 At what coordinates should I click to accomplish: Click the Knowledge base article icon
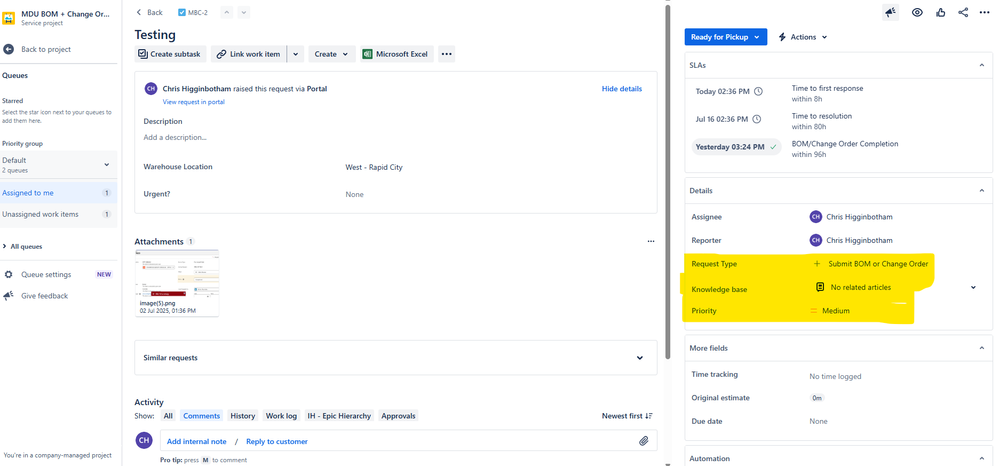(x=821, y=287)
